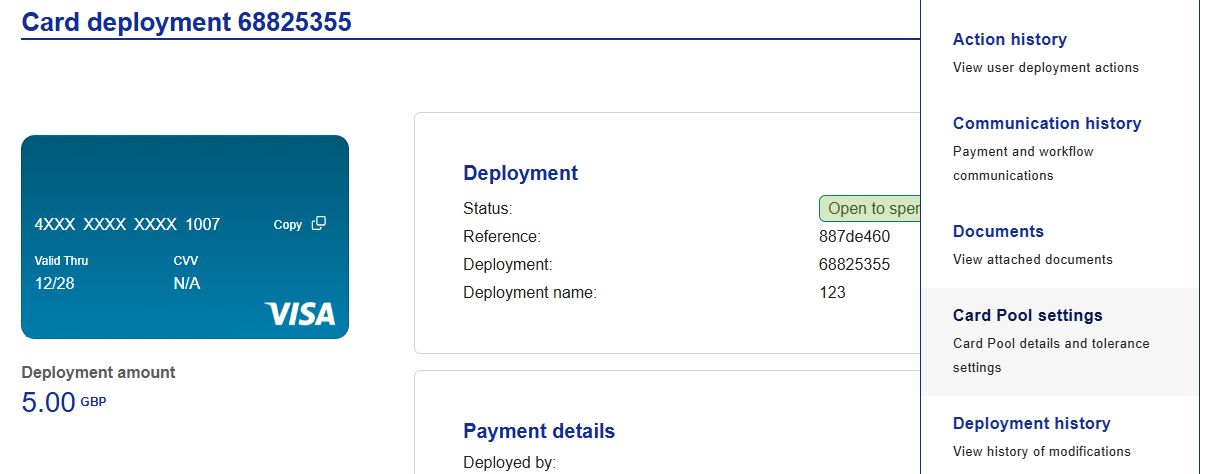Click the Reference label
1223x474 pixels.
click(x=502, y=237)
